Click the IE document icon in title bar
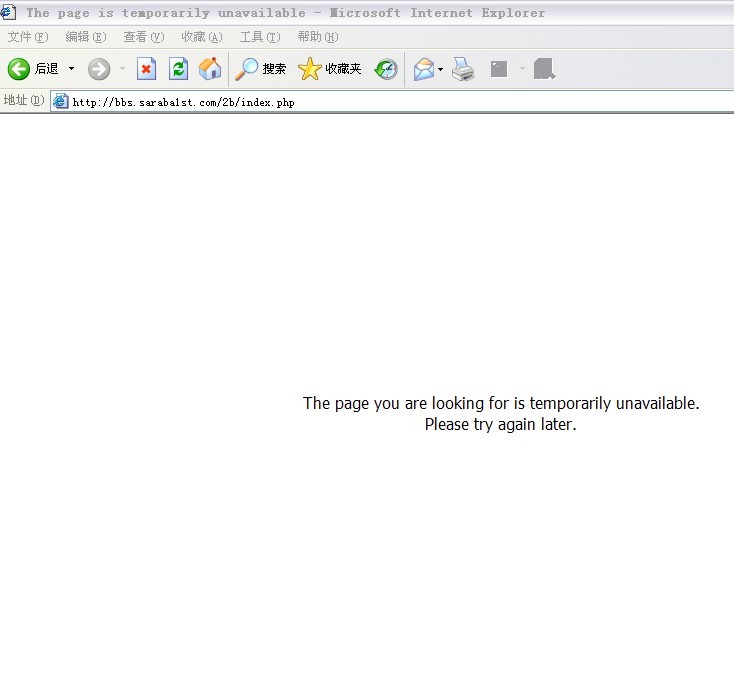This screenshot has height=692, width=734. pos(8,12)
